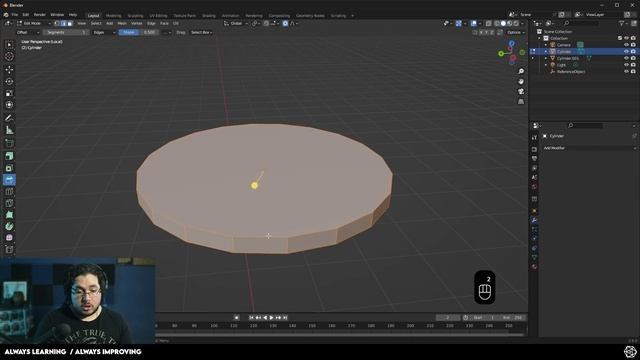Open the Window menu
The width and height of the screenshot is (640, 360).
pyautogui.click(x=57, y=15)
